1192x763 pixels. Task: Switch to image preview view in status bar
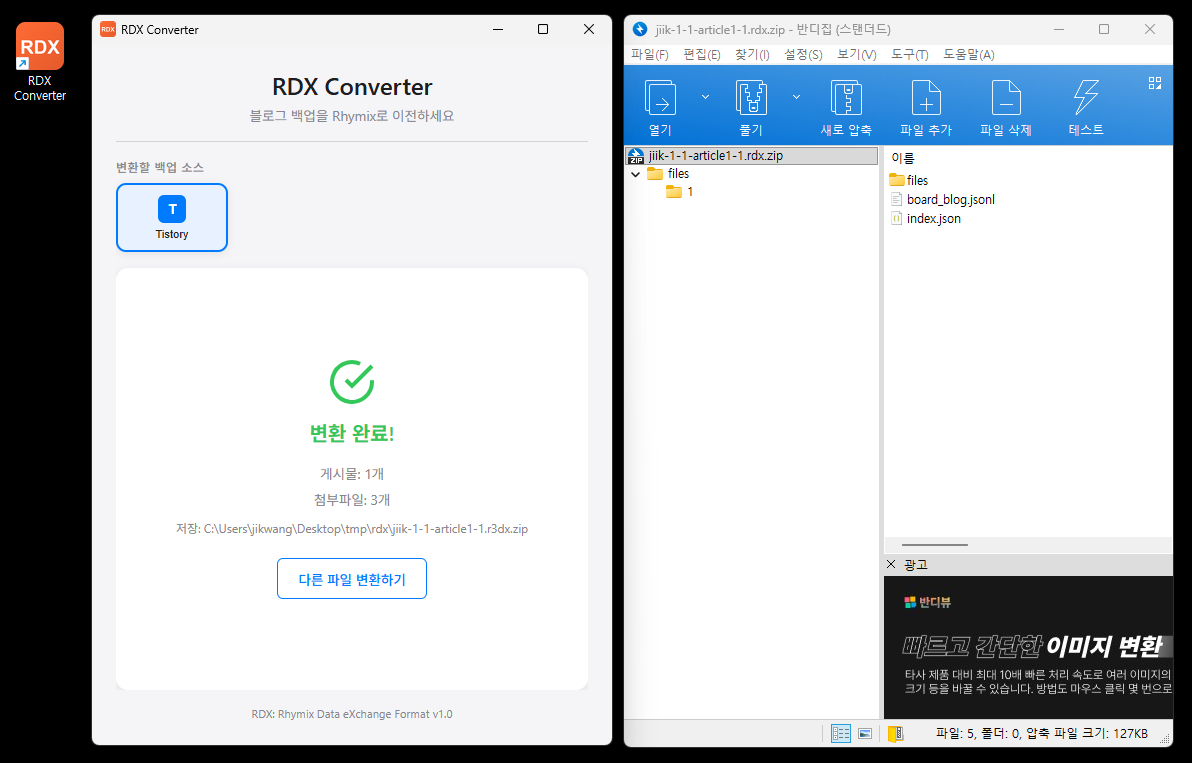coord(864,733)
